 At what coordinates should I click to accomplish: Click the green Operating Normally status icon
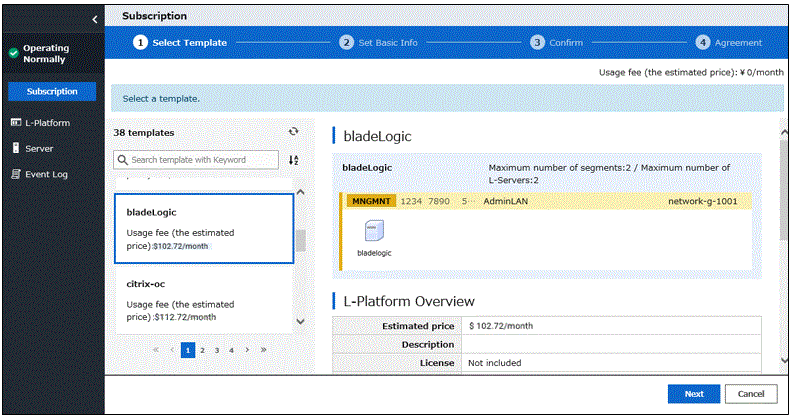pyautogui.click(x=14, y=53)
